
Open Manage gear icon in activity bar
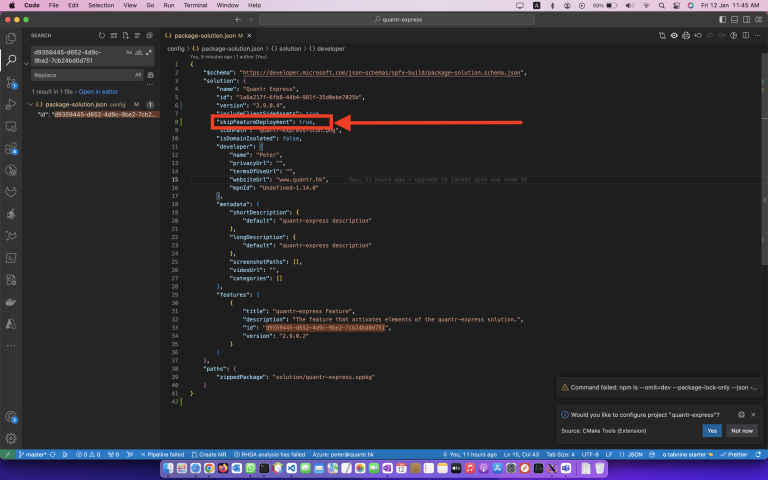click(11, 438)
